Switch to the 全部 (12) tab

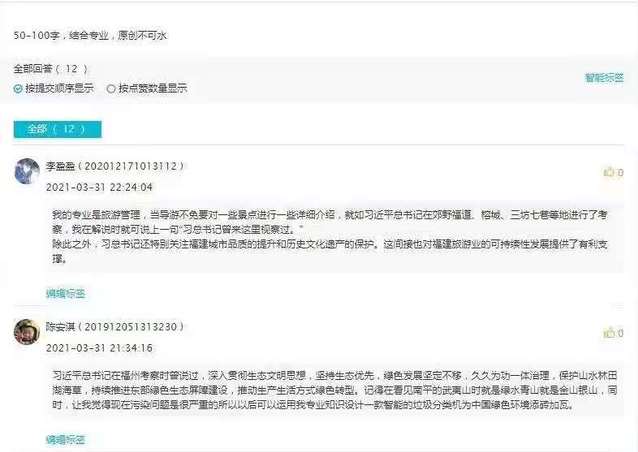point(57,129)
